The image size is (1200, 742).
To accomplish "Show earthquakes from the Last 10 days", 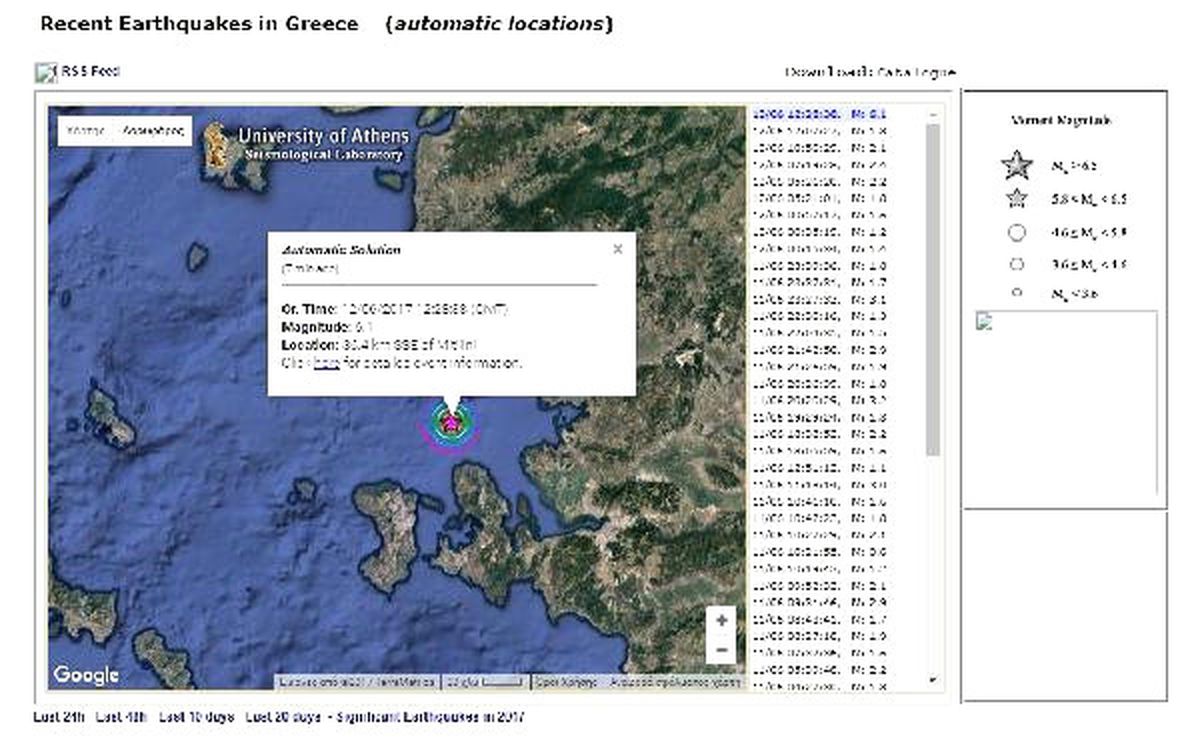I will [196, 717].
